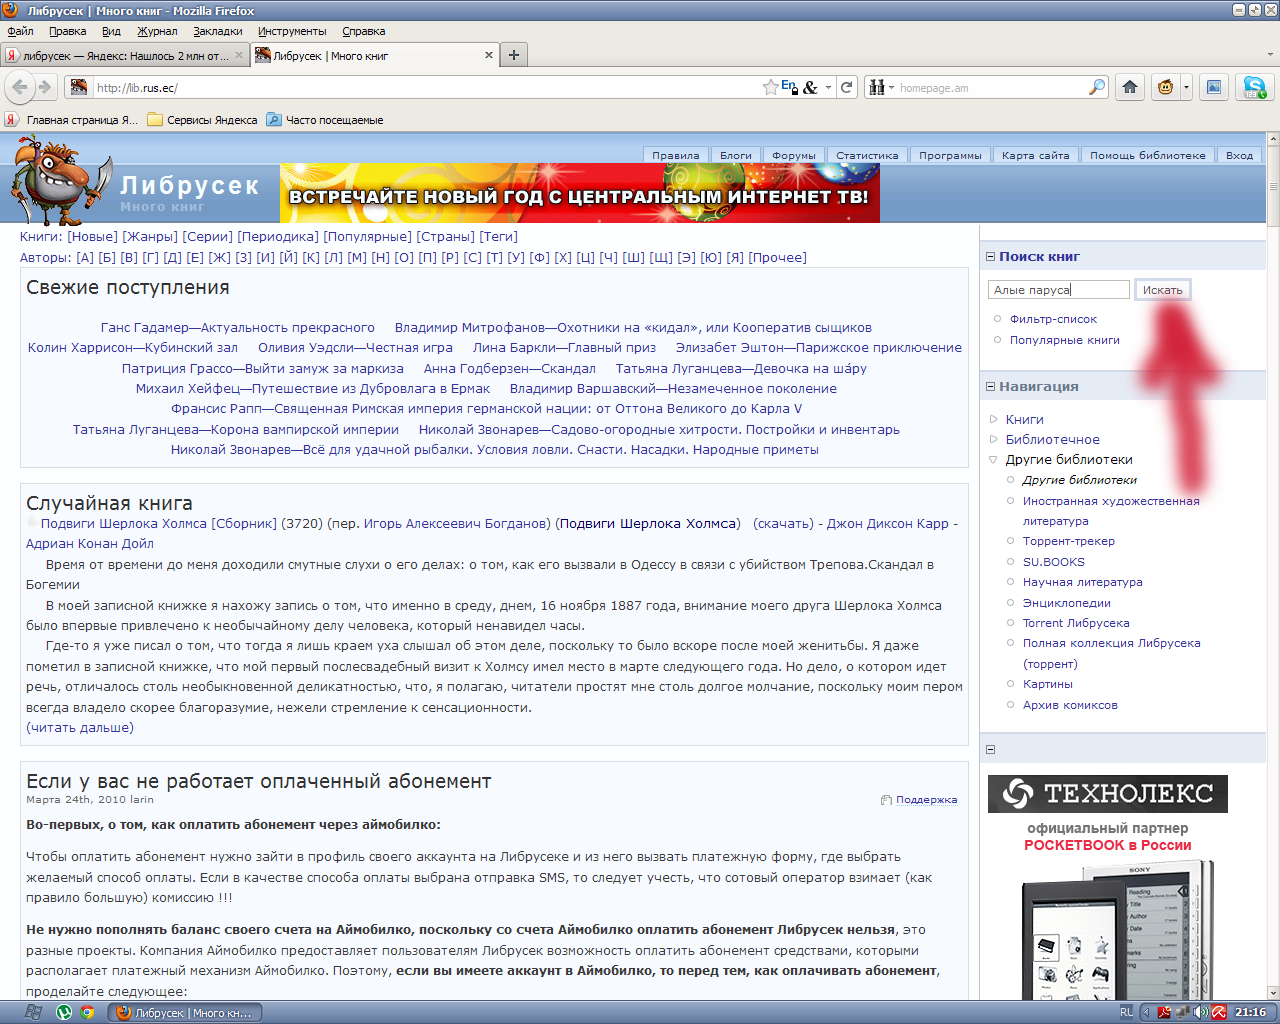Click the Либрусек pirate mascot logo
Screen dimensions: 1280x1024
pos(60,182)
